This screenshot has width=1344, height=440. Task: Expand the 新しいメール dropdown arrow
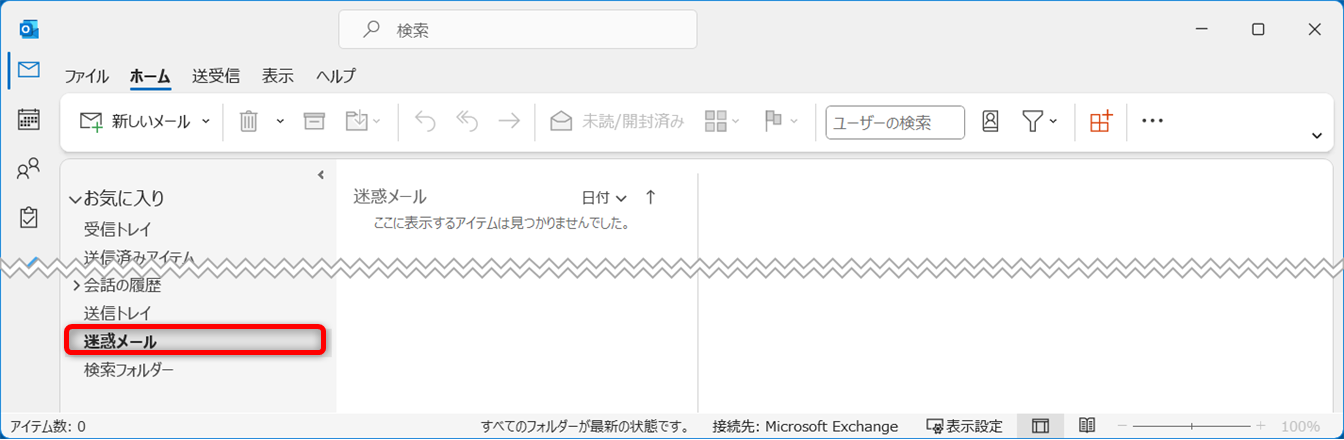point(206,121)
